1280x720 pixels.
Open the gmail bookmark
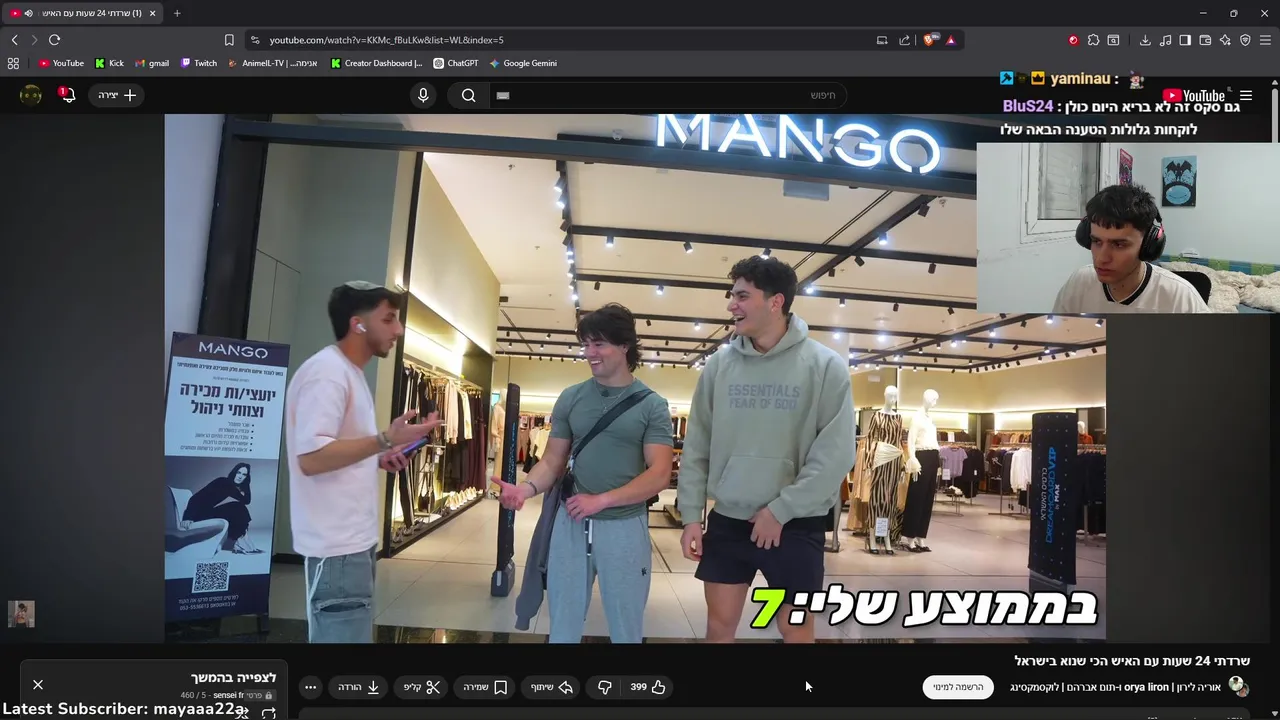152,63
